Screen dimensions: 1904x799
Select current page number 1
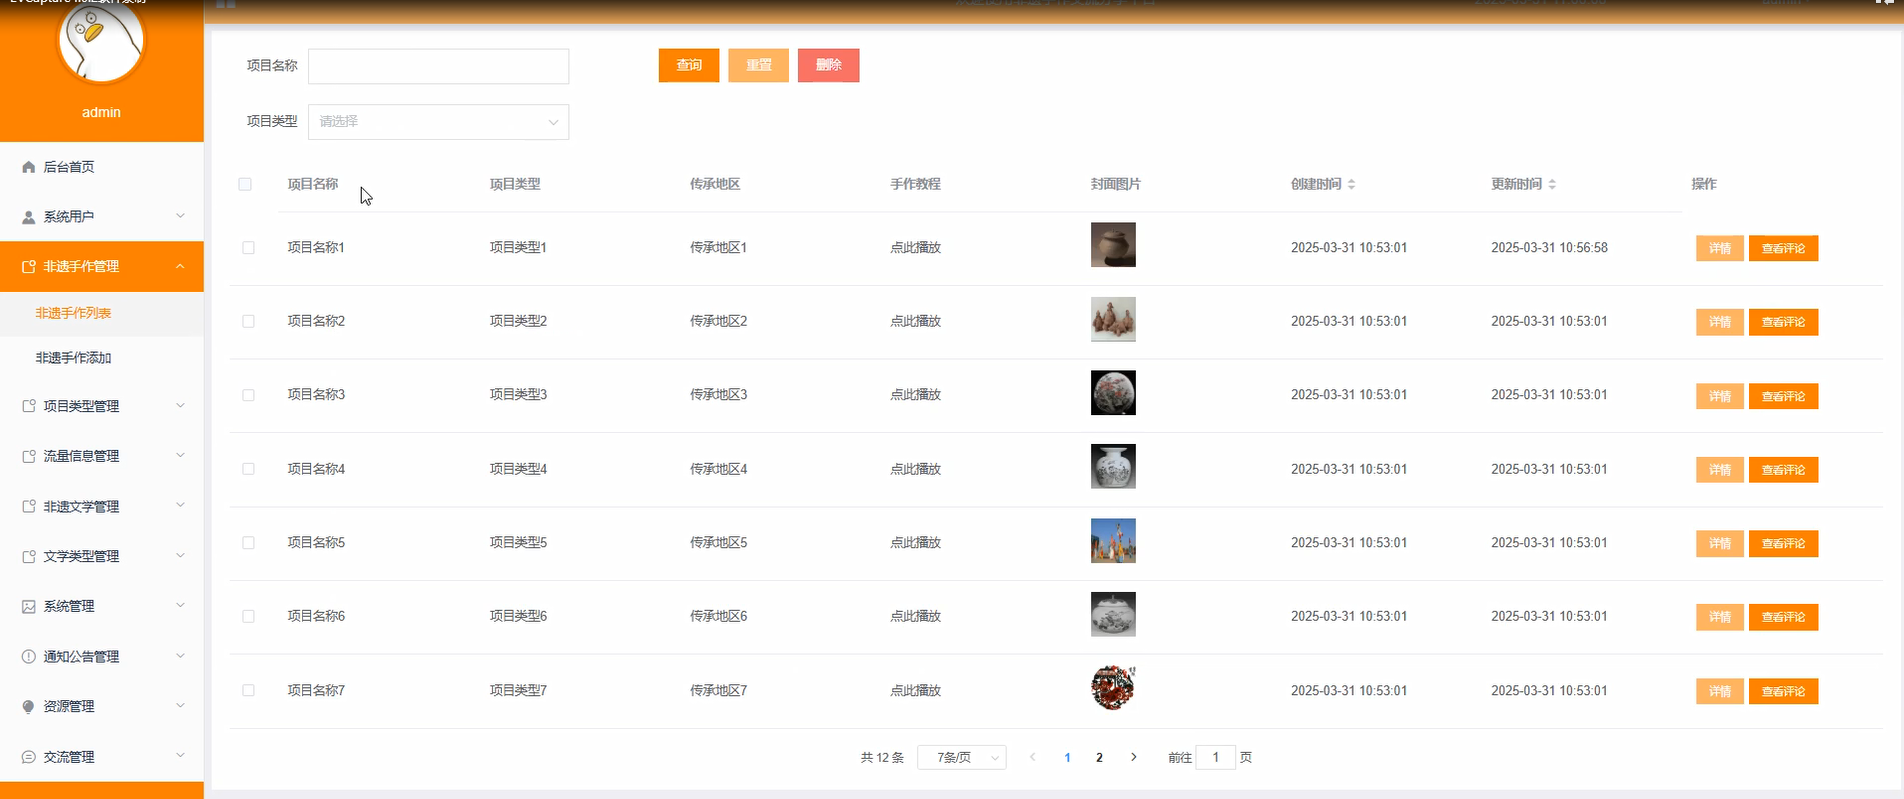coord(1067,758)
